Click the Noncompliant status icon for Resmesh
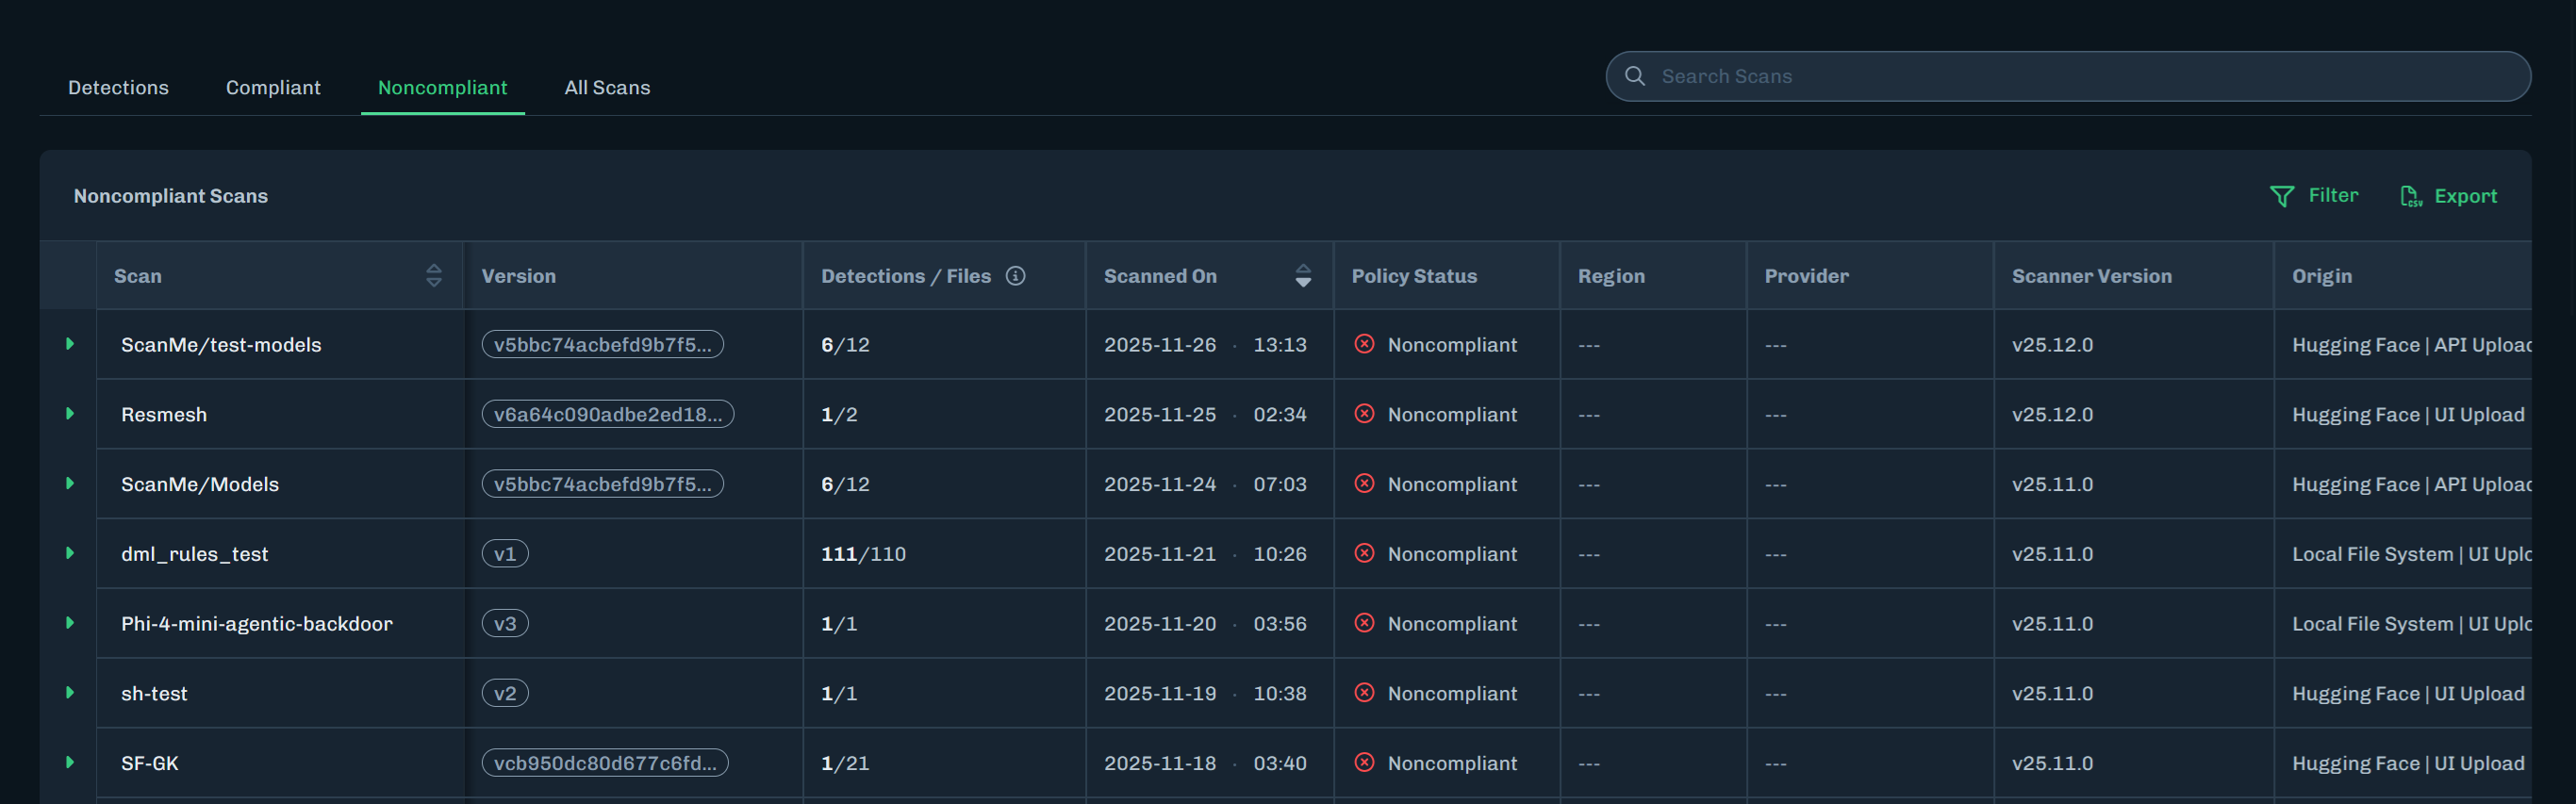Screen dimensions: 2576x804 (x=1364, y=414)
